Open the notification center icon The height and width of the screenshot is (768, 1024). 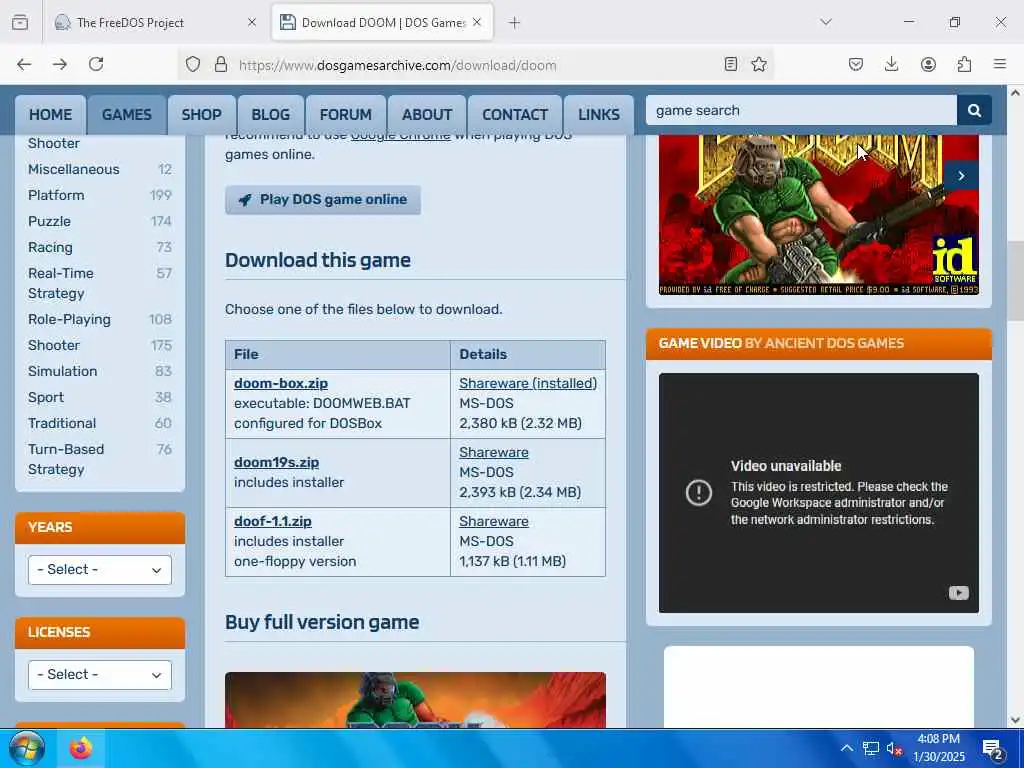993,748
